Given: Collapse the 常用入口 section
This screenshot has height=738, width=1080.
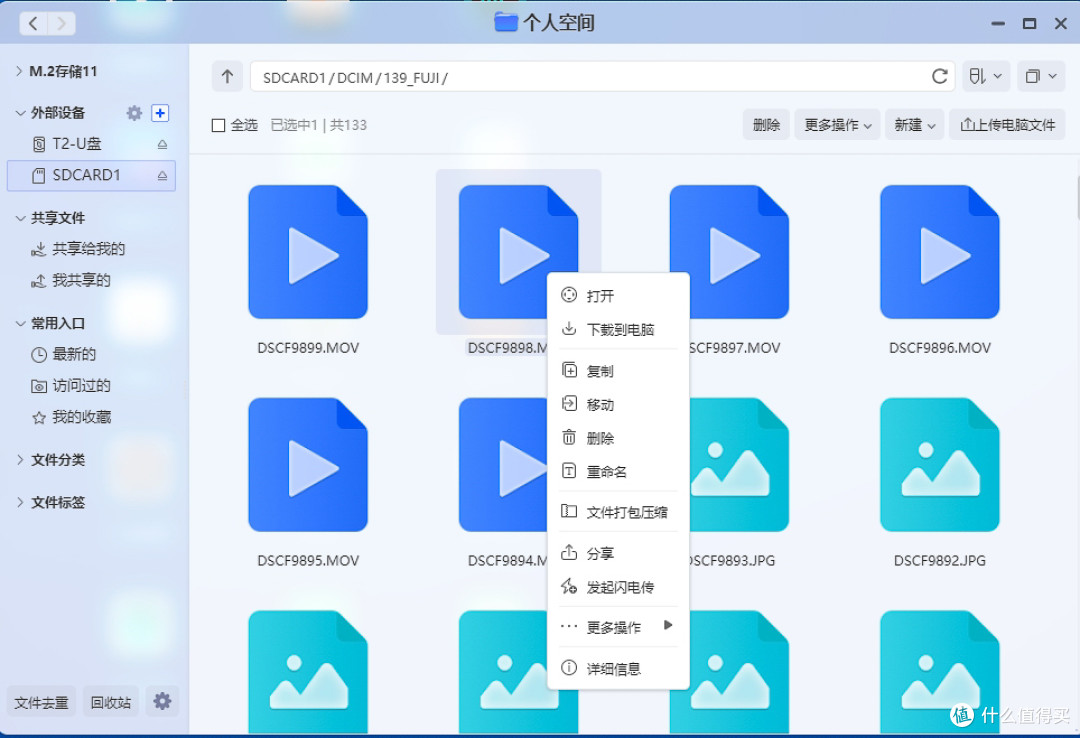Looking at the screenshot, I should (x=20, y=324).
